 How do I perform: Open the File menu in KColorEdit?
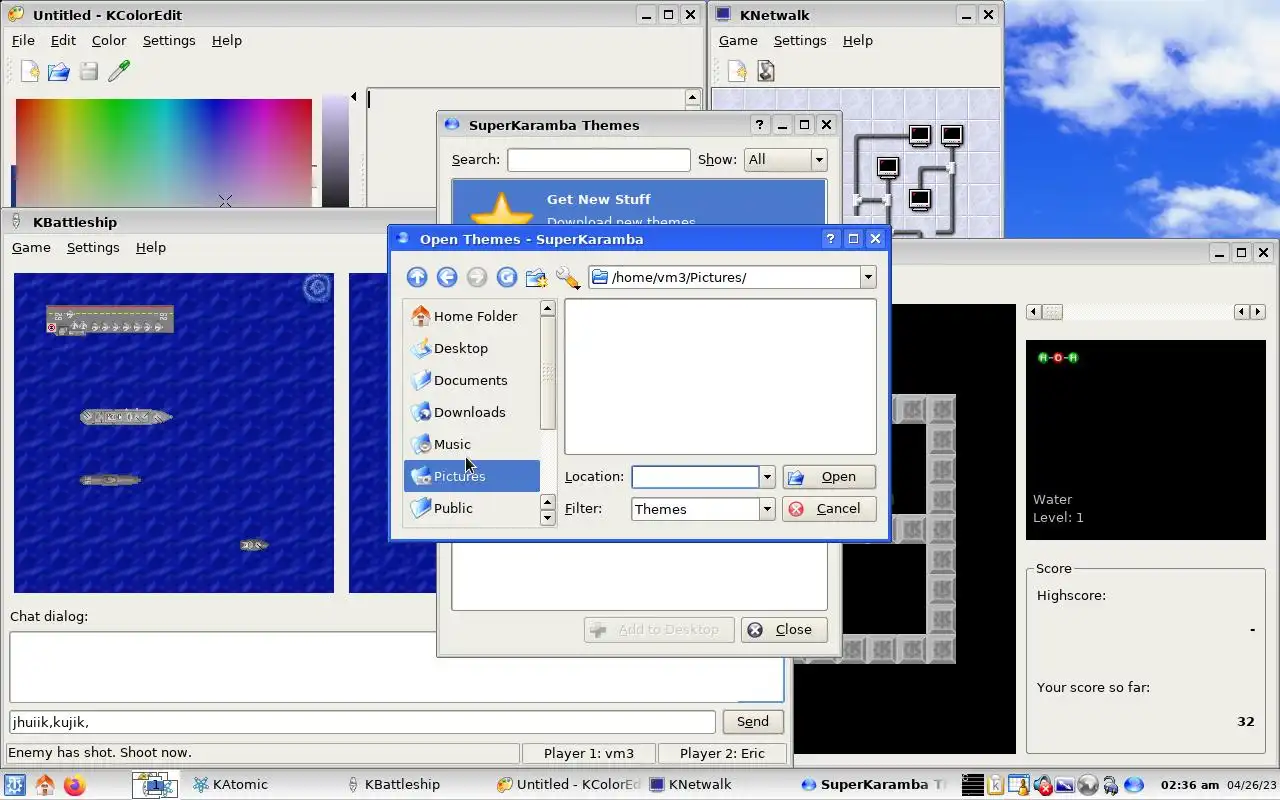click(x=23, y=41)
